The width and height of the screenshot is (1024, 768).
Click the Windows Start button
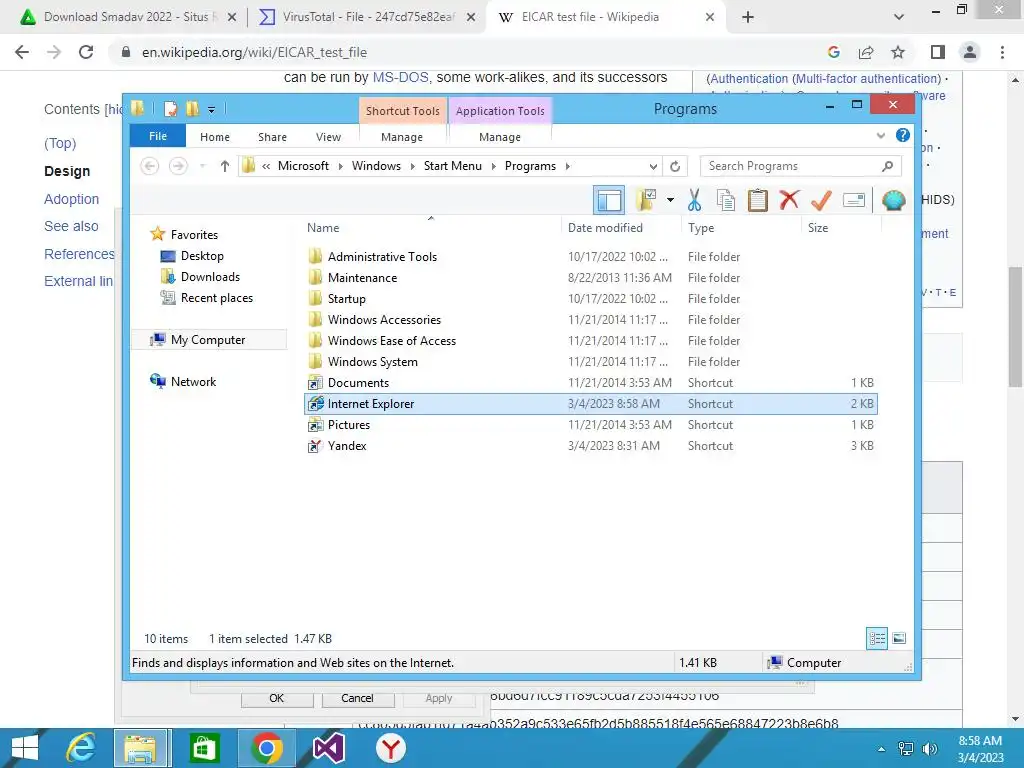point(25,748)
